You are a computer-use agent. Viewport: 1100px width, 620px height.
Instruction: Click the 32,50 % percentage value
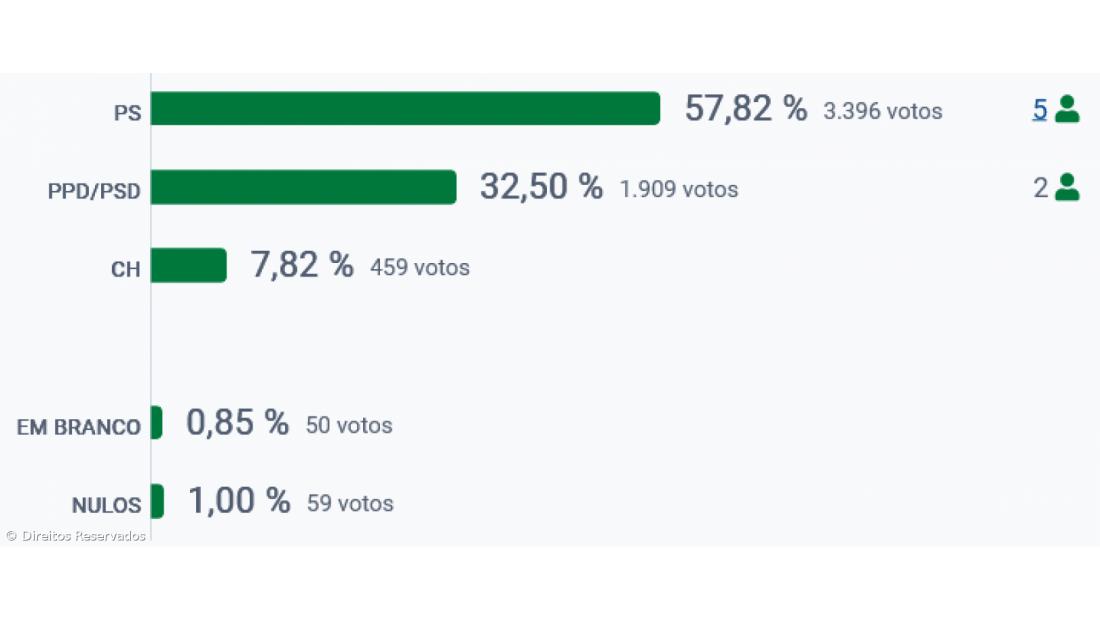pos(541,187)
